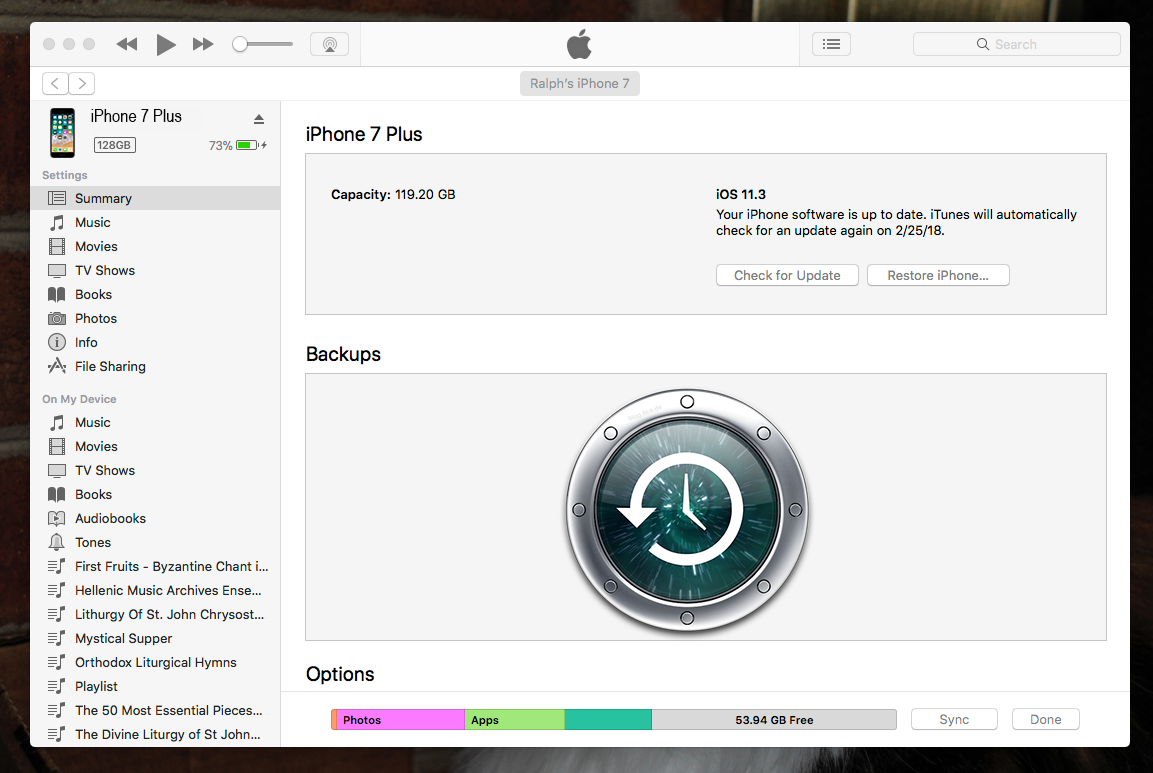This screenshot has height=773, width=1153.
Task: Click the Info circle icon
Action: [x=57, y=342]
